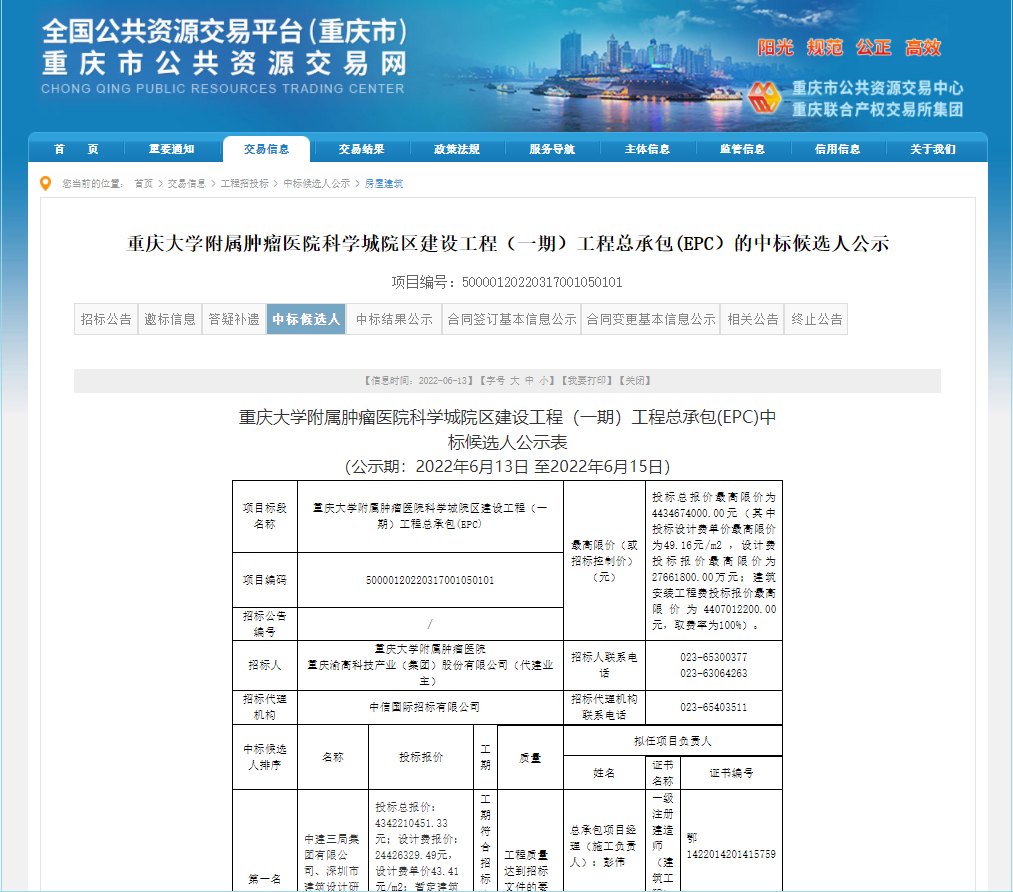The image size is (1013, 892).
Task: Click the 关闭 link in the info bar
Action: pyautogui.click(x=635, y=381)
